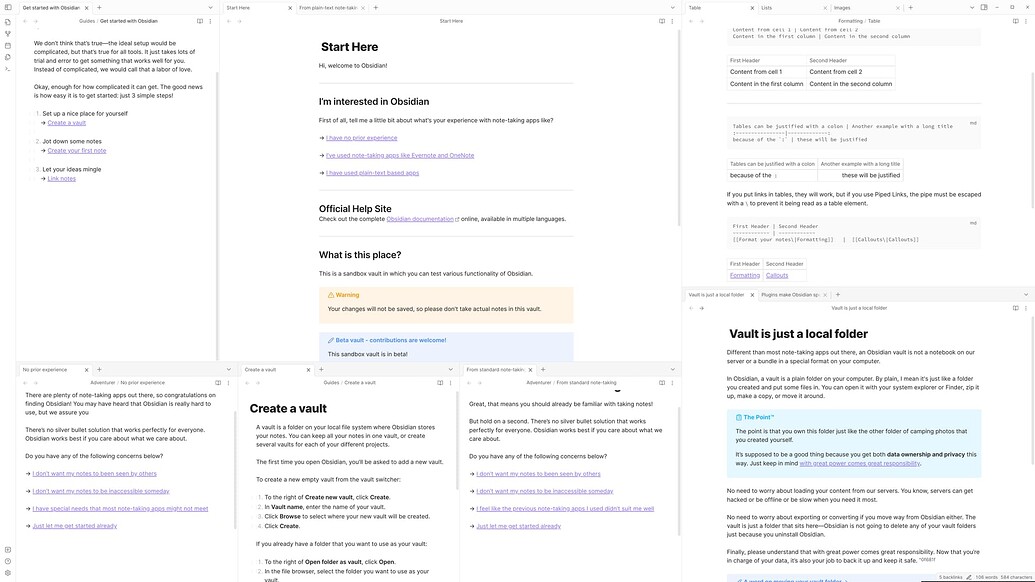Expand tab list dropdown in Start Here pane
This screenshot has height=582, width=1035.
click(673, 8)
